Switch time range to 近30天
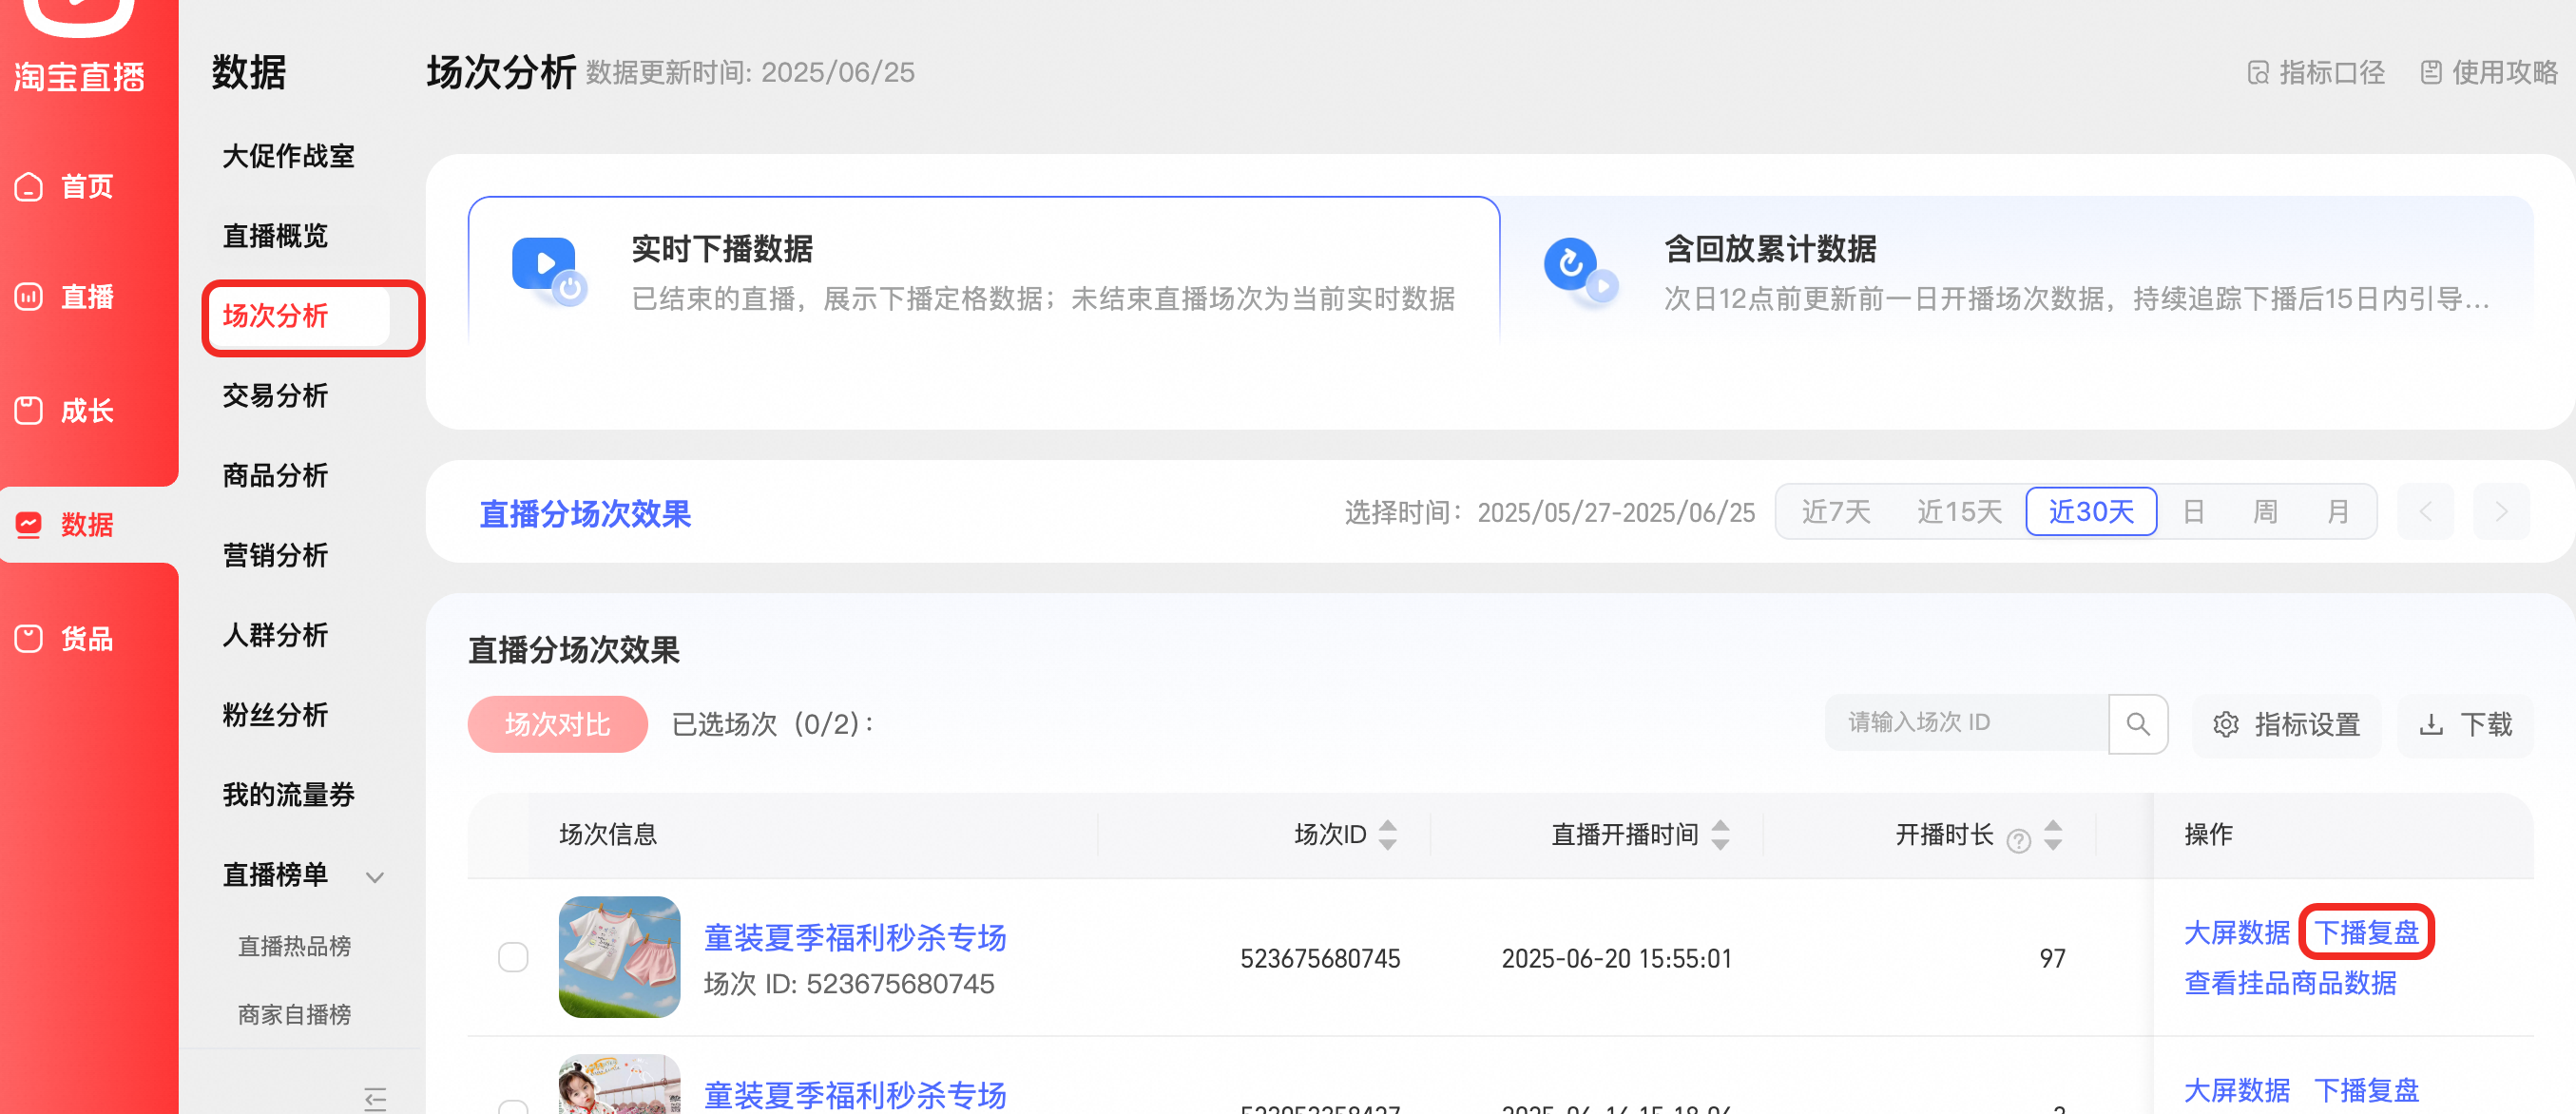The height and width of the screenshot is (1114, 2576). coord(2090,512)
